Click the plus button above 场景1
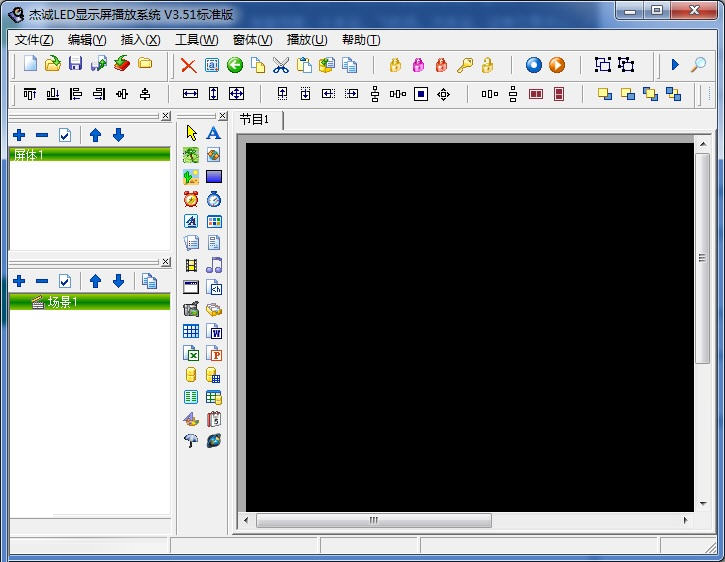This screenshot has width=725, height=562. point(19,281)
